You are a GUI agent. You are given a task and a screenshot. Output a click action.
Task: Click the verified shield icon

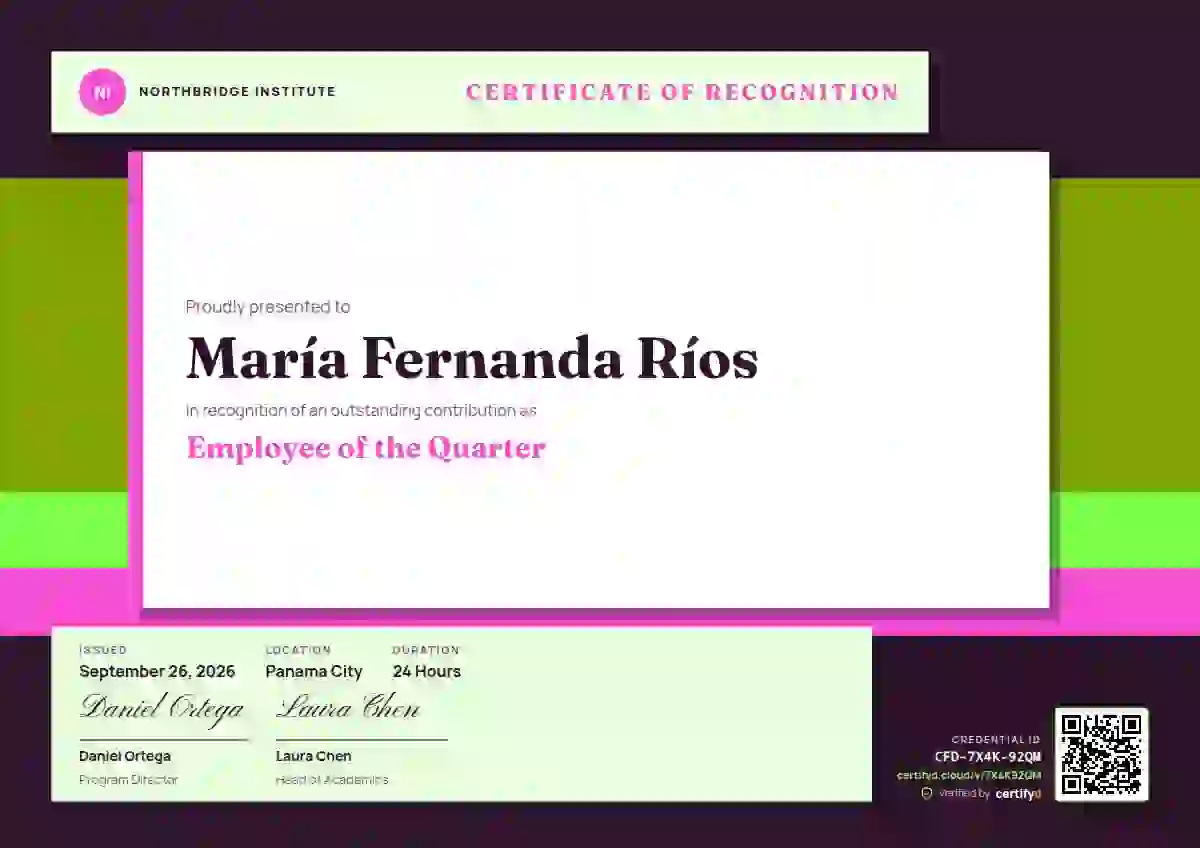pyautogui.click(x=926, y=793)
